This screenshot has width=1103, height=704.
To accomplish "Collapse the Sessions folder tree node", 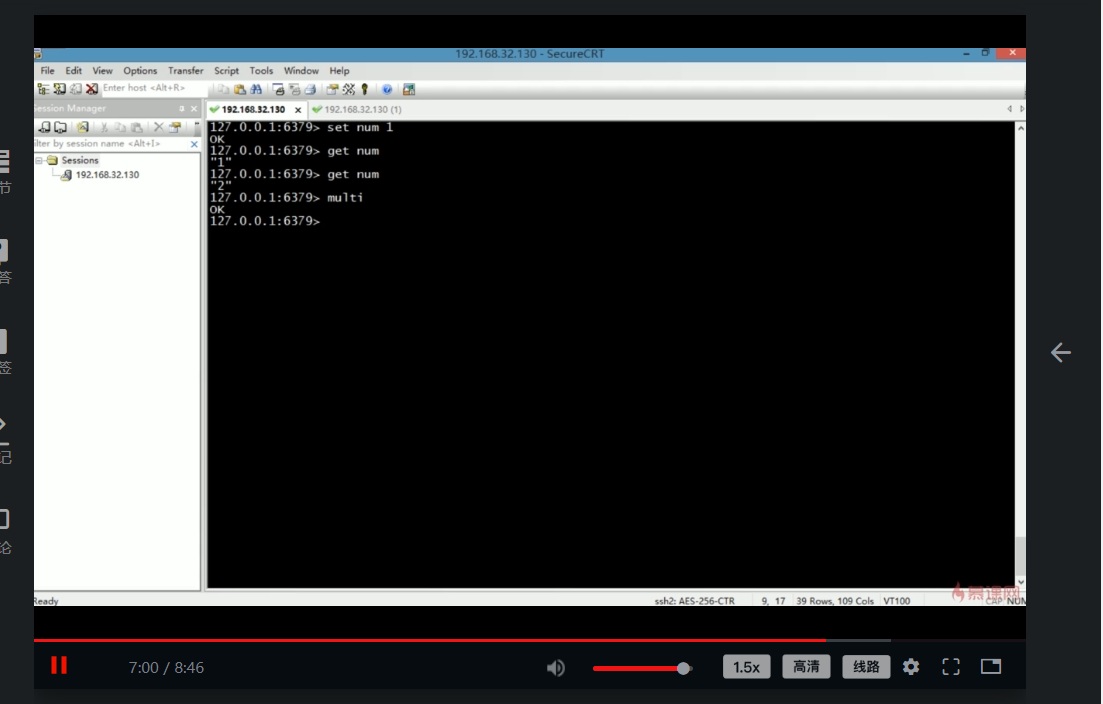I will point(39,160).
